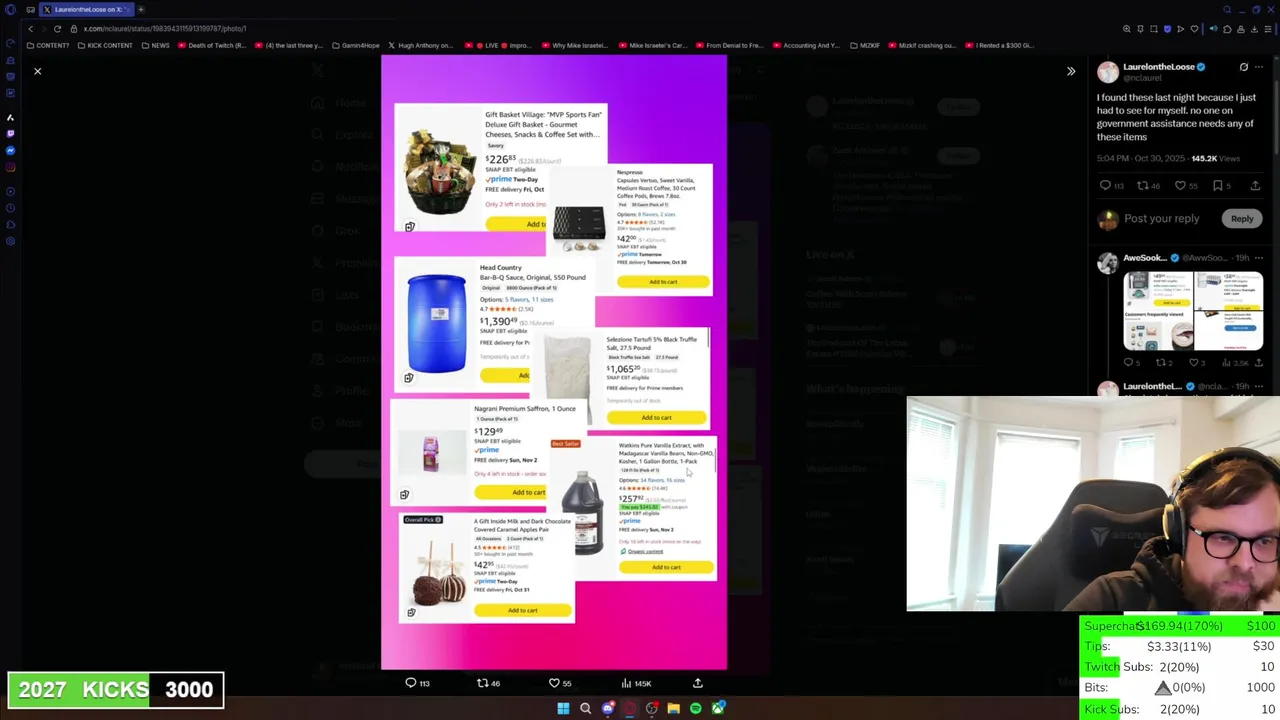Click the zoom magnifier icon in the browser toolbar
The height and width of the screenshot is (720, 1280).
[x=1127, y=29]
